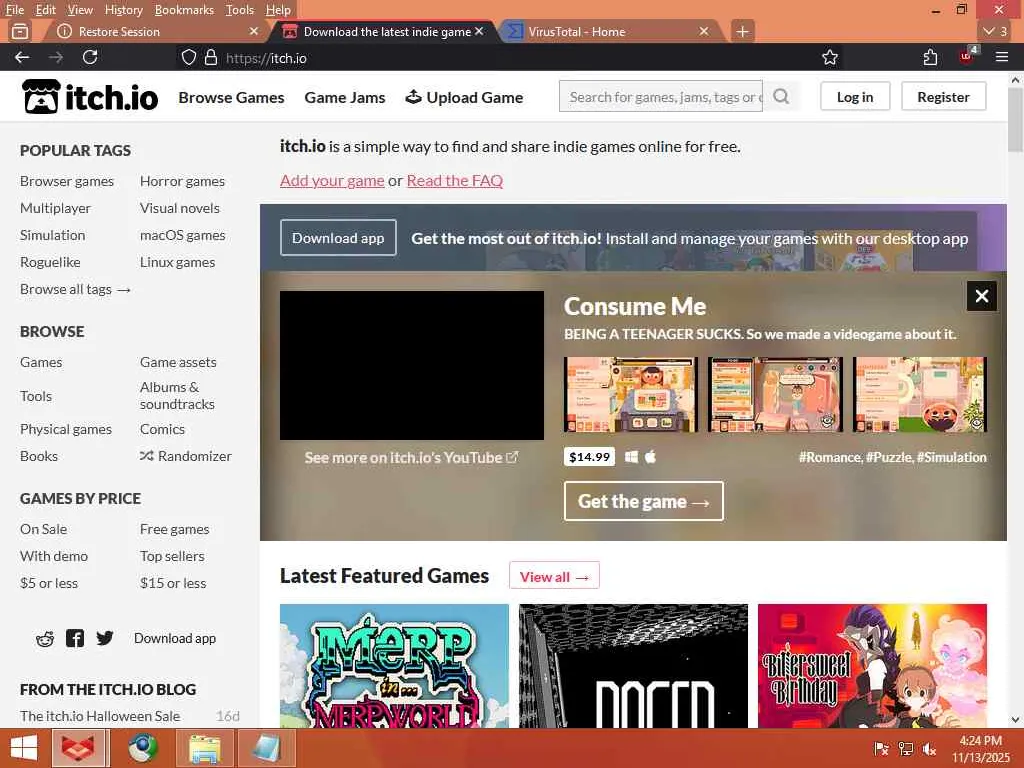Click the red fox app taskbar icon
This screenshot has width=1024, height=768.
pos(78,748)
